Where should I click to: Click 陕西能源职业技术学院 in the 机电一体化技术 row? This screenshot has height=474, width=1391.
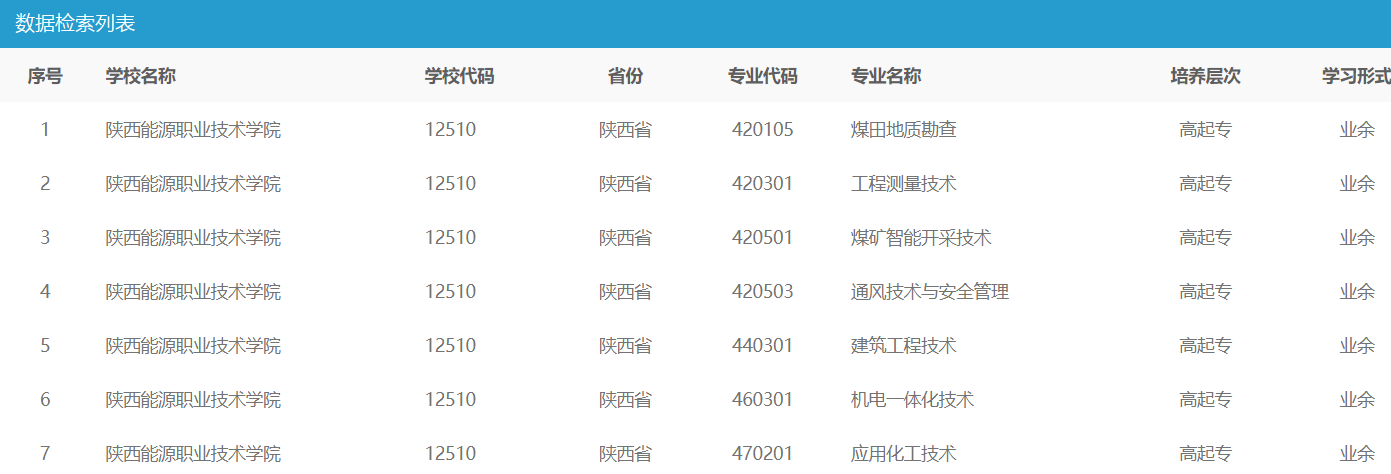[194, 400]
